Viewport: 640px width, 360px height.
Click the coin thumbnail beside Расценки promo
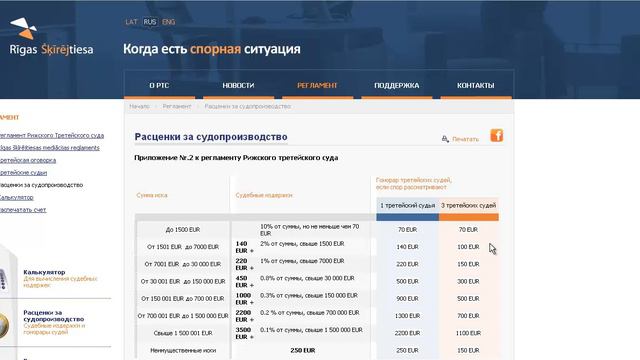click(x=4, y=325)
